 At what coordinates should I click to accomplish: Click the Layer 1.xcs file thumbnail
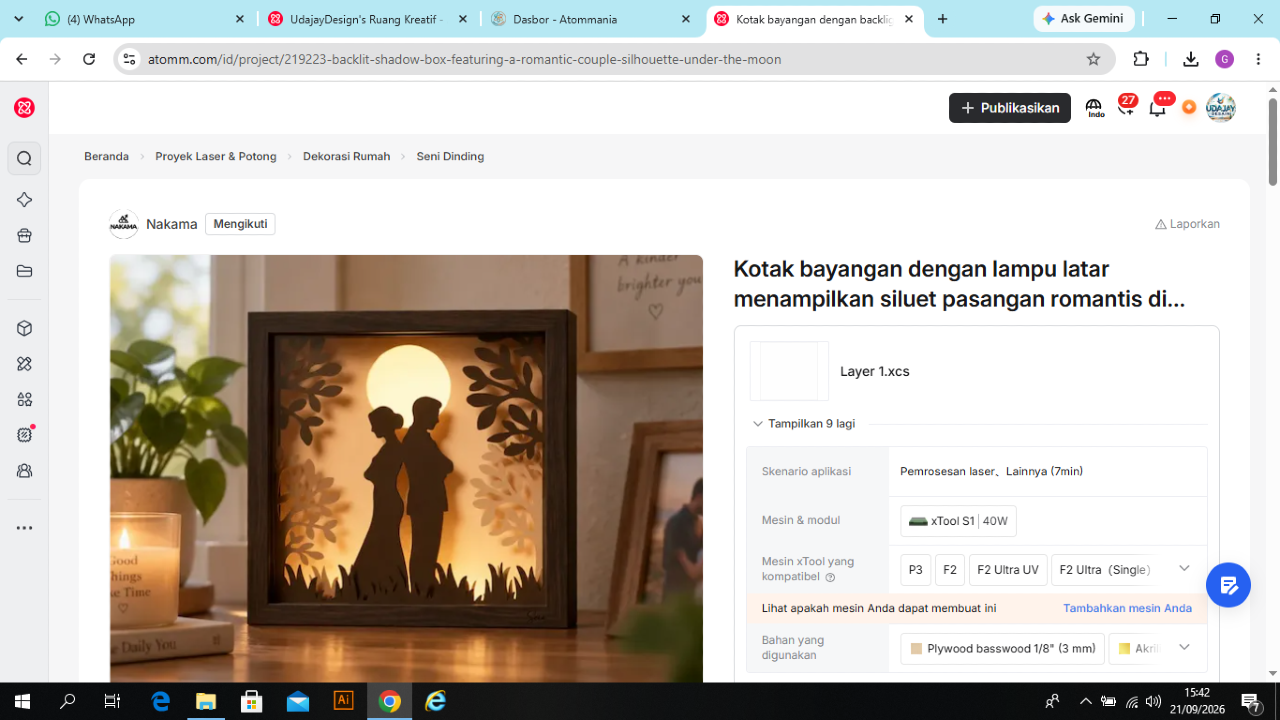pos(789,371)
